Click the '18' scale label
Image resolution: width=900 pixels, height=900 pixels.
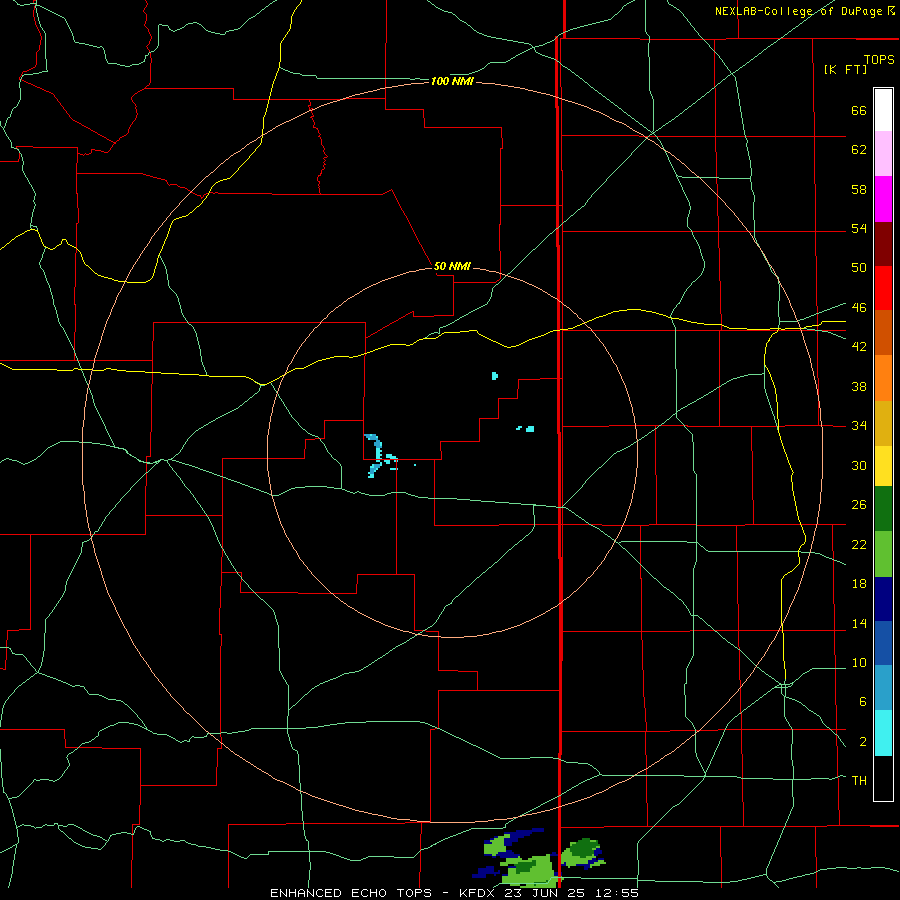(859, 584)
